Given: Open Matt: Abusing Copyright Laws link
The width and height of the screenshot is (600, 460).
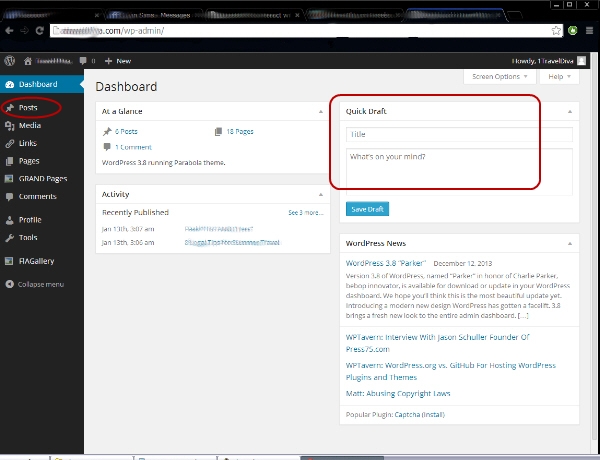Looking at the screenshot, I should (398, 393).
